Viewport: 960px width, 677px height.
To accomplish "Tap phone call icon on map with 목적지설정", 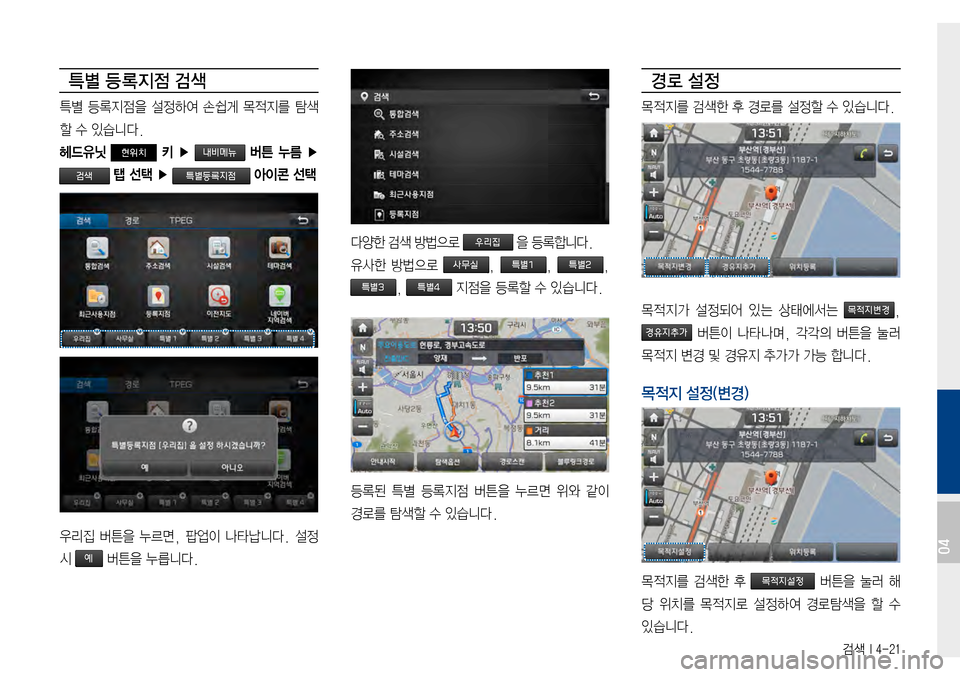I will [864, 438].
